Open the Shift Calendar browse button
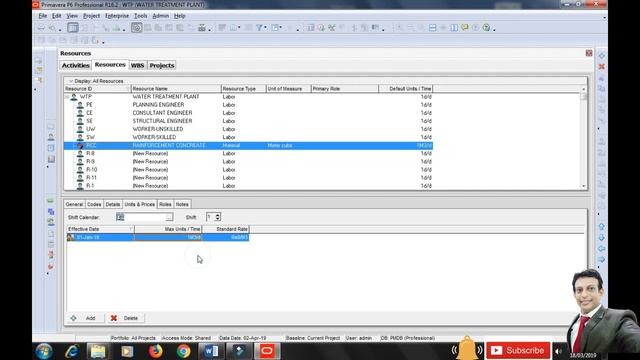The height and width of the screenshot is (360, 640). (169, 217)
